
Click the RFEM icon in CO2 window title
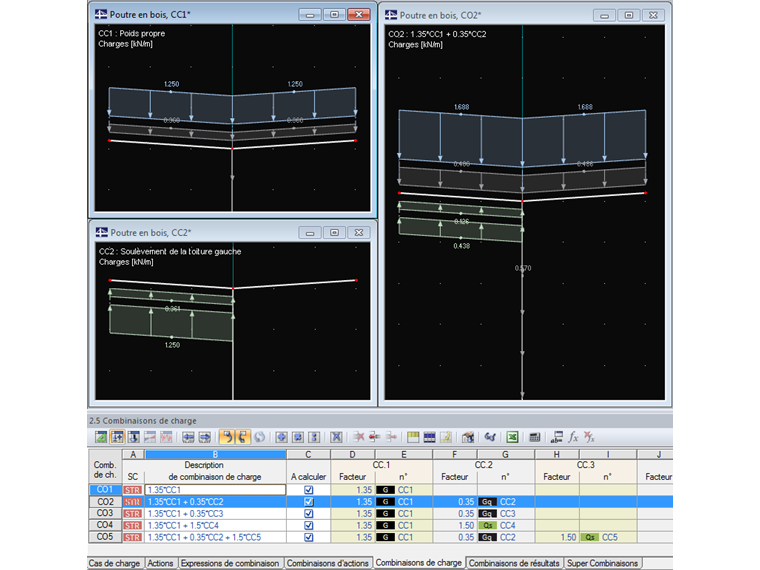[391, 15]
